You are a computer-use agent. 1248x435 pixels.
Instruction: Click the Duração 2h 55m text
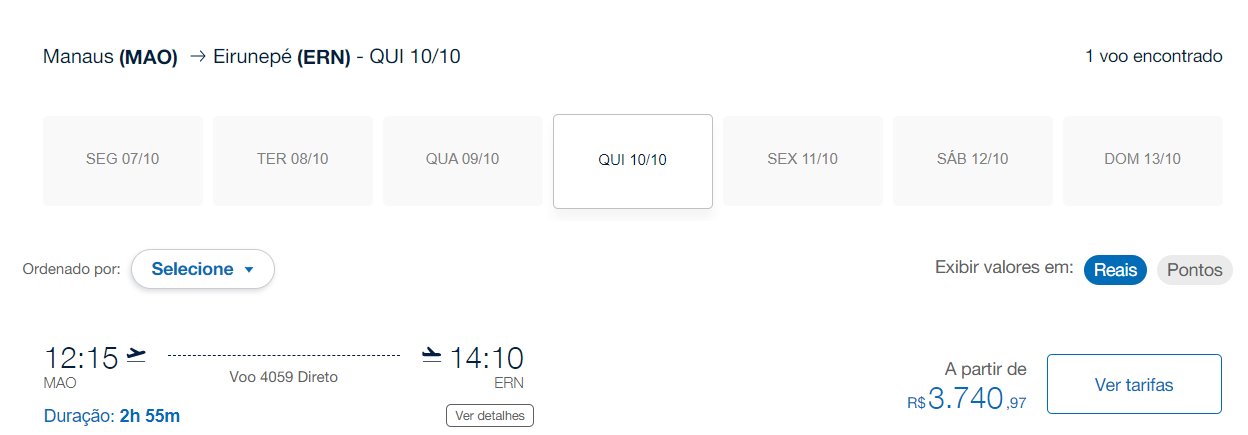[112, 415]
